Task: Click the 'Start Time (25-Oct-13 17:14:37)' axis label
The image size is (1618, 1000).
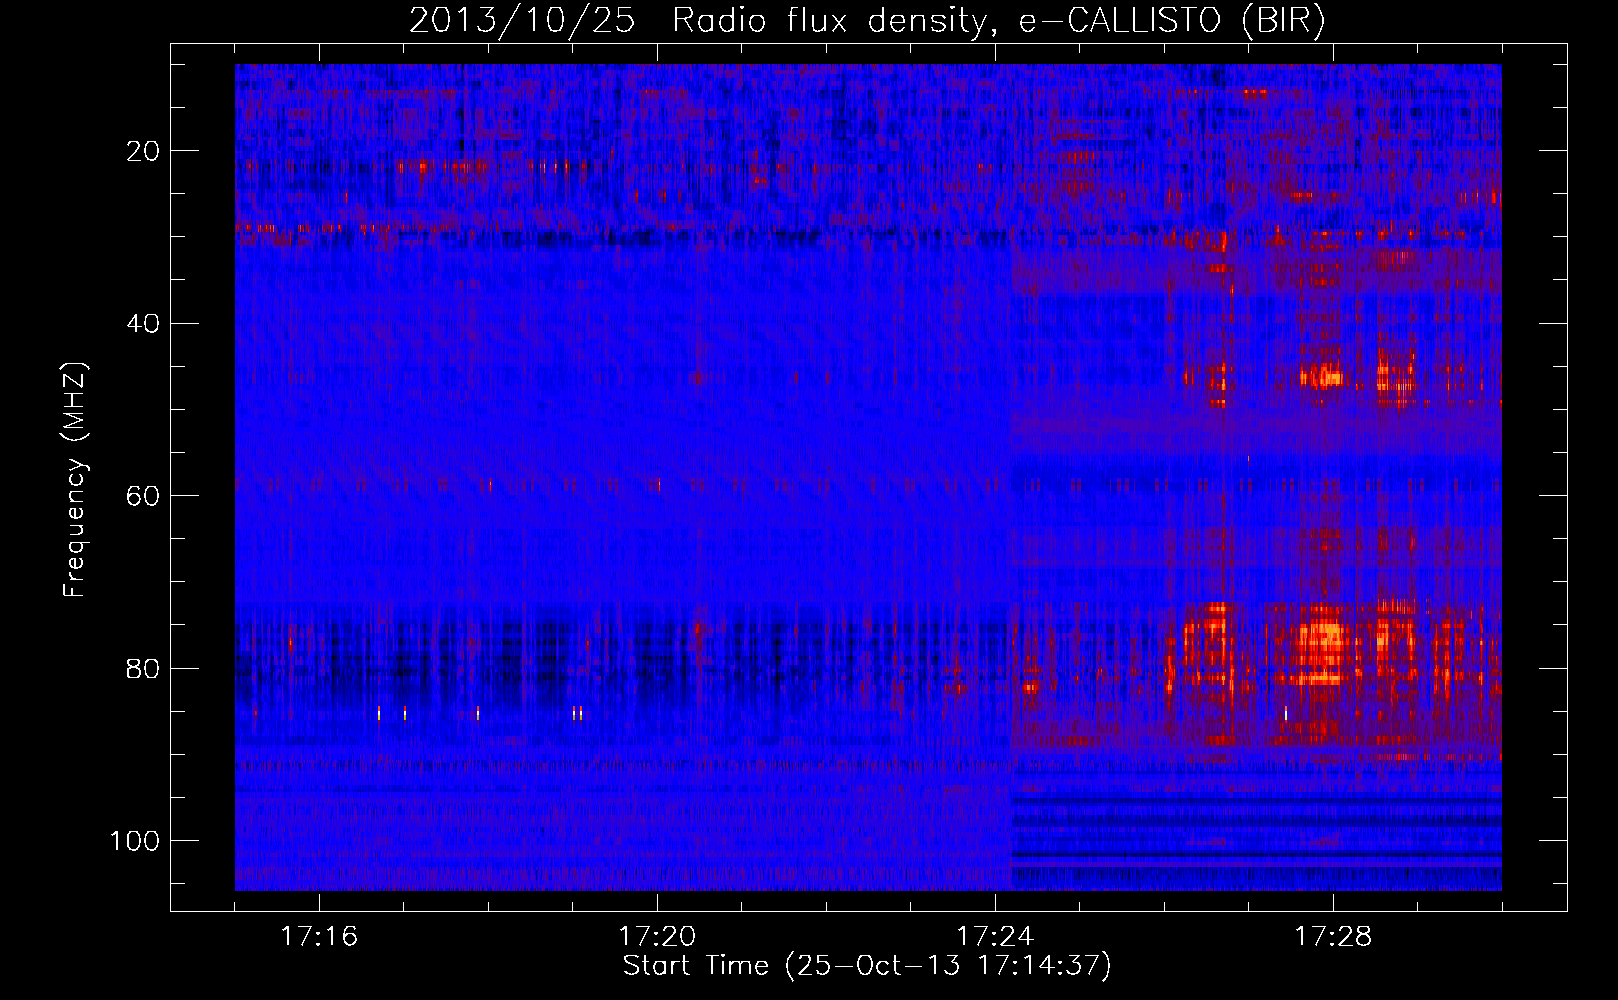Action: click(867, 966)
